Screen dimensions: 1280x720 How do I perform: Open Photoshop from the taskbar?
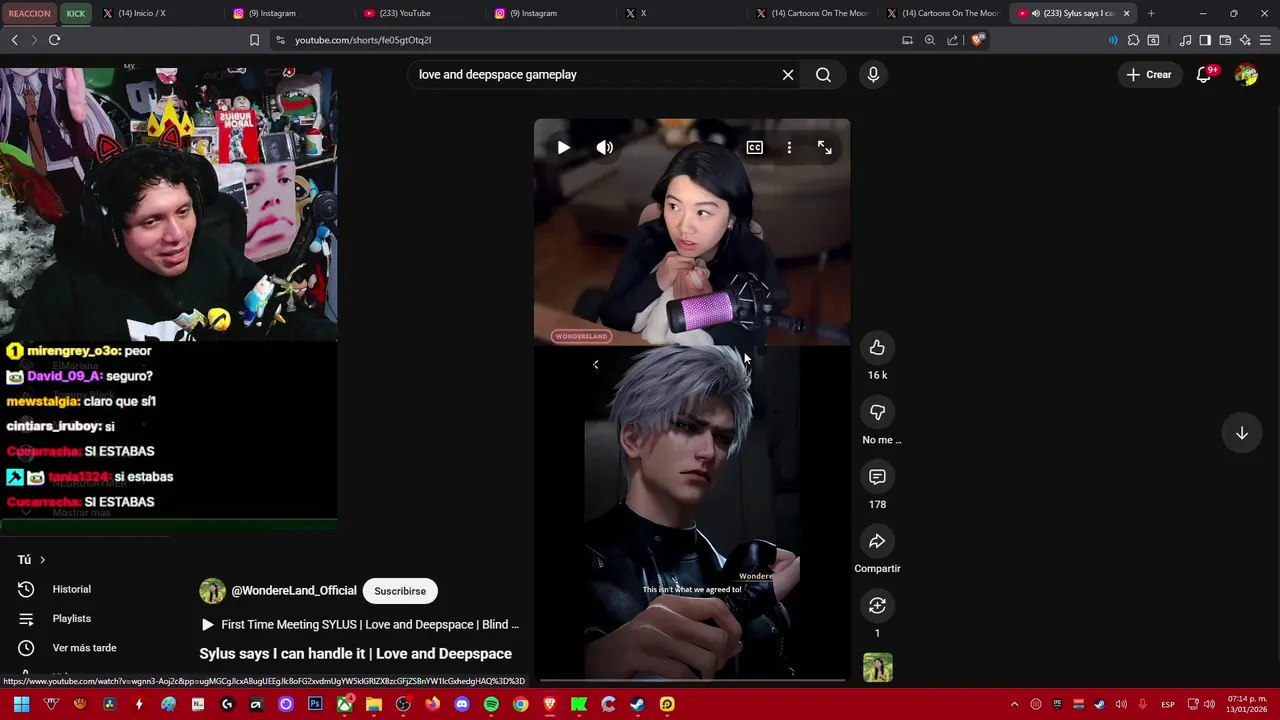(x=315, y=704)
